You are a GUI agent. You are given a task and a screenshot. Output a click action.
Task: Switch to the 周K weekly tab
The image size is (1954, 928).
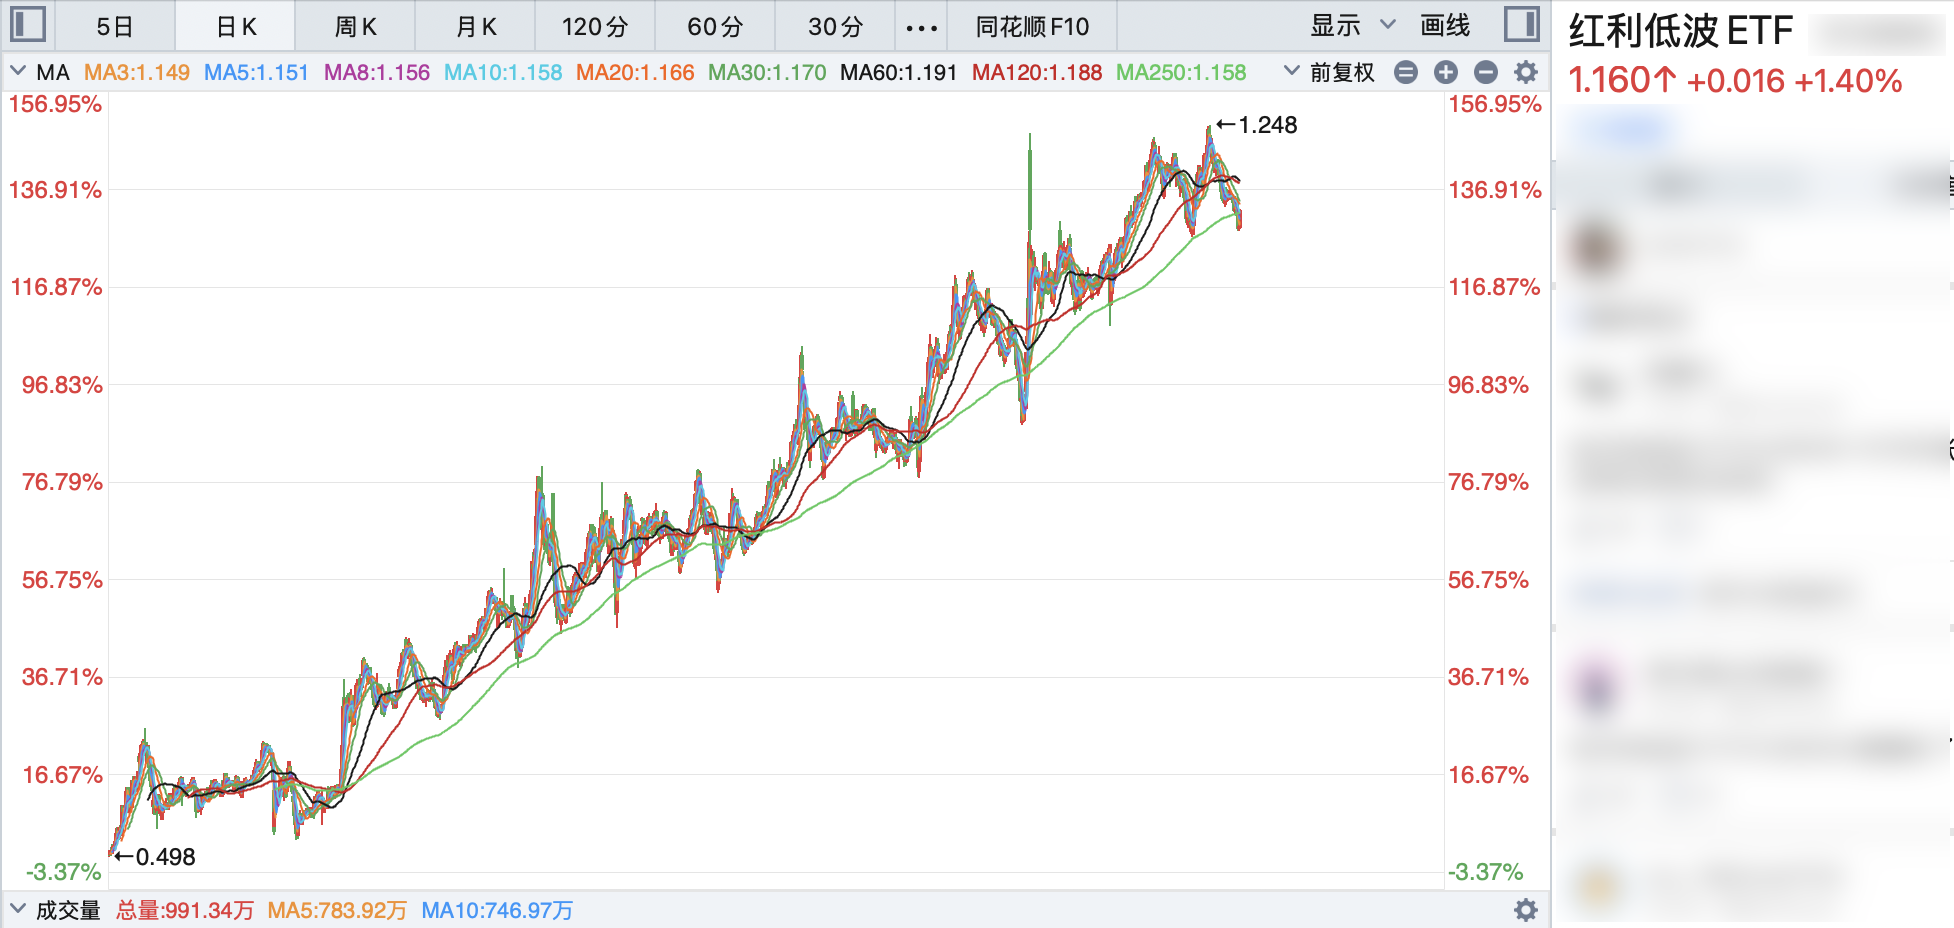tap(355, 27)
